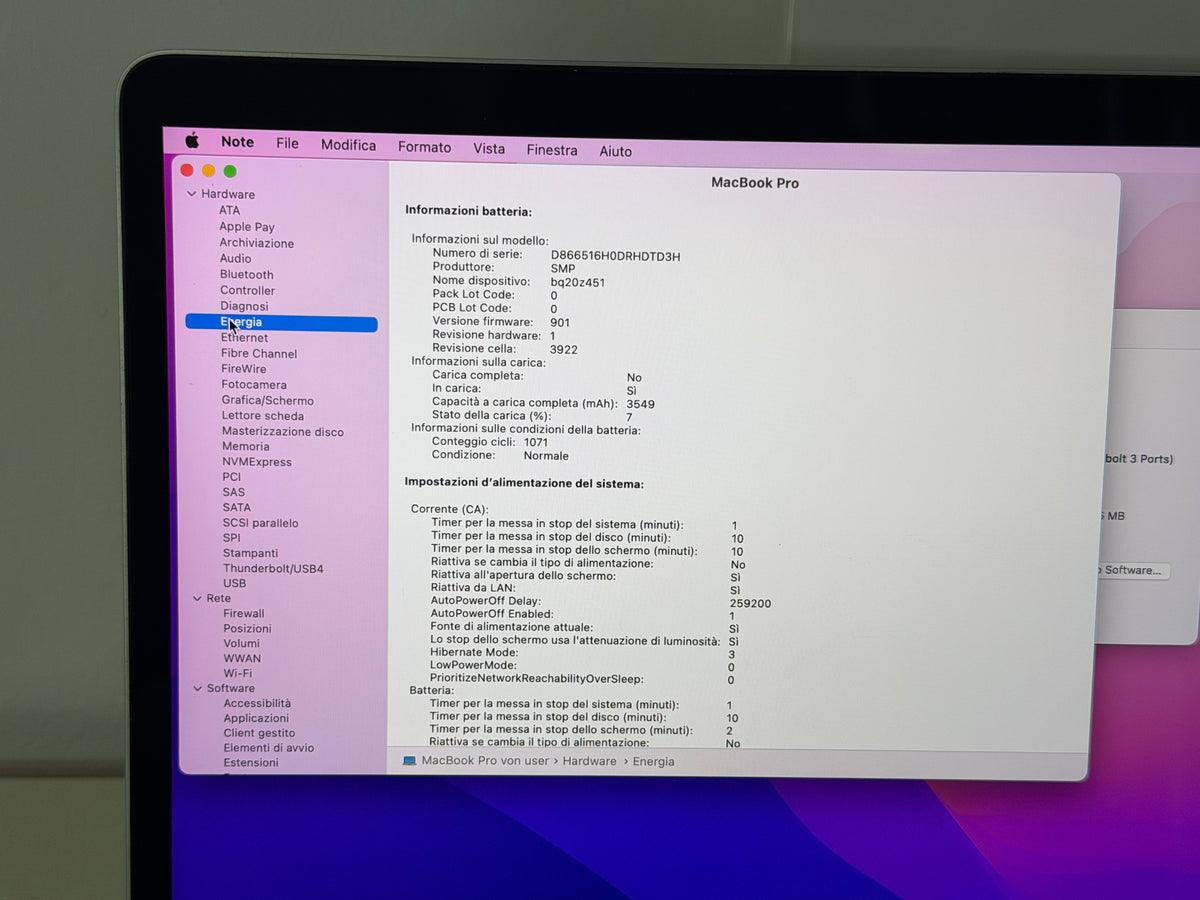Select Audio in sidebar
This screenshot has height=900, width=1200.
pyautogui.click(x=236, y=258)
